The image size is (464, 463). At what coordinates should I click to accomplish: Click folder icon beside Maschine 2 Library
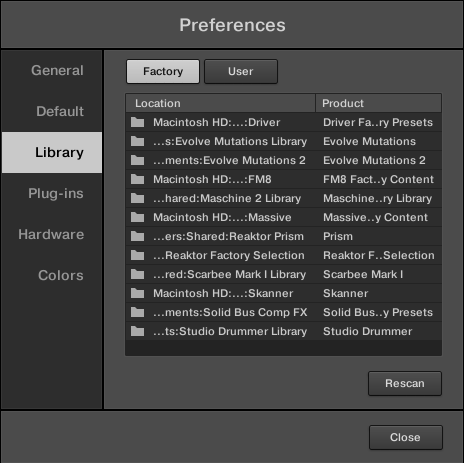coord(137,198)
